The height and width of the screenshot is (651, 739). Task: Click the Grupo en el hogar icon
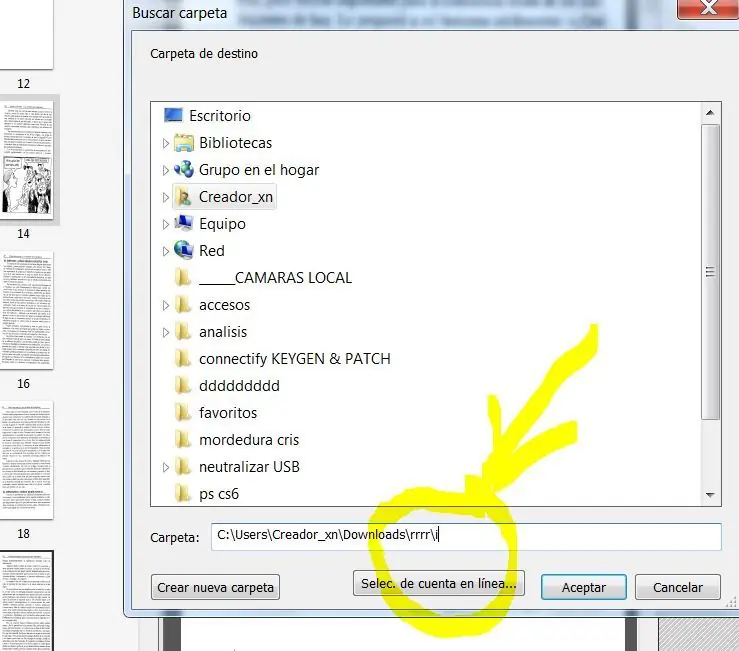(184, 170)
